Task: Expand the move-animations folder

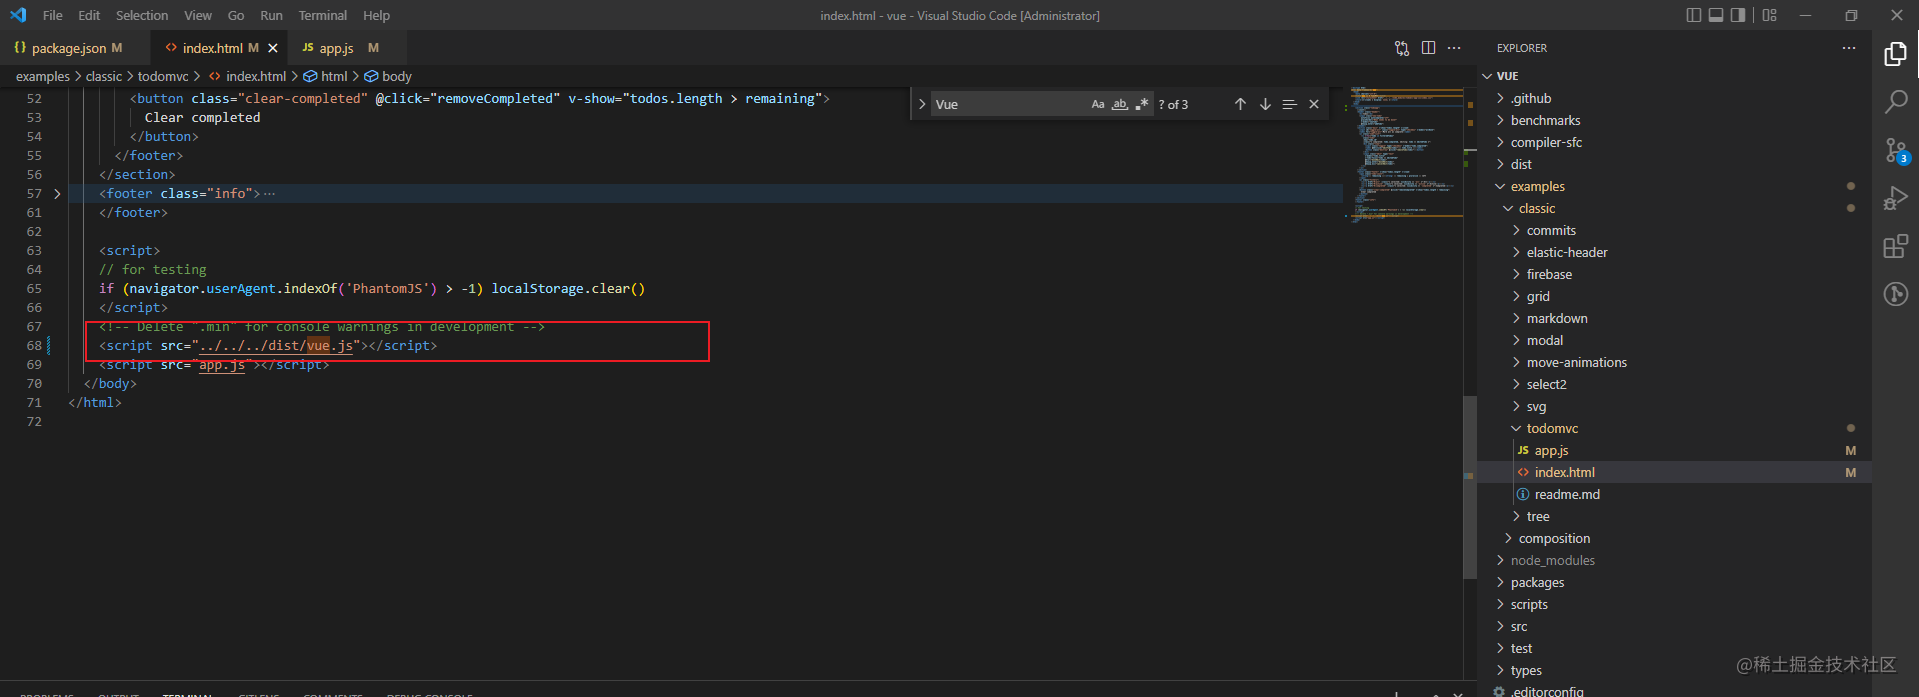Action: 1674,362
